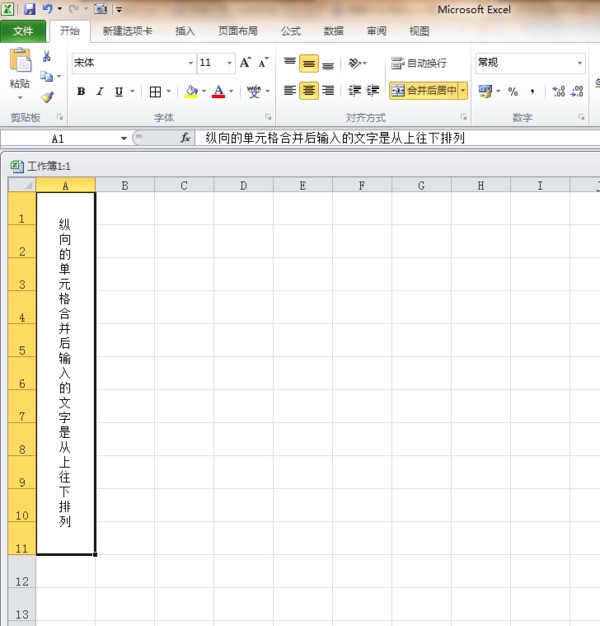Click the Increase Font Size icon
This screenshot has height=626, width=600.
point(245,63)
